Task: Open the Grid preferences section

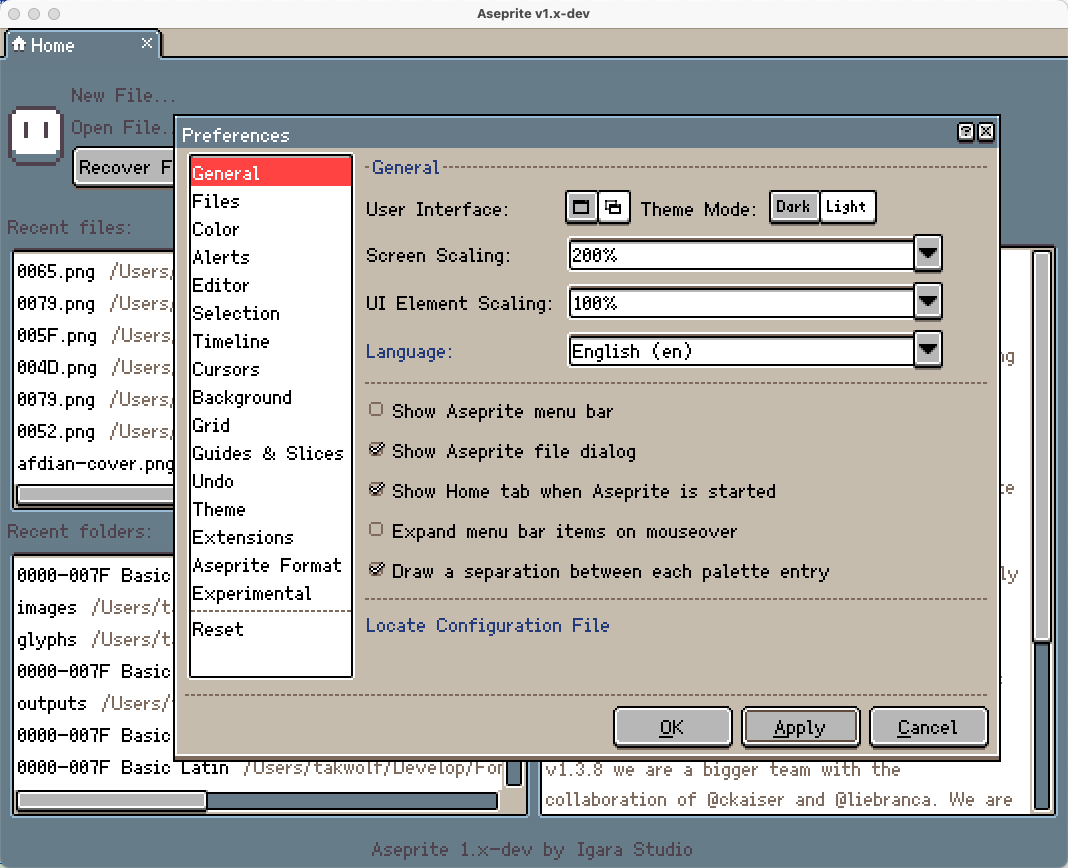Action: 270,425
